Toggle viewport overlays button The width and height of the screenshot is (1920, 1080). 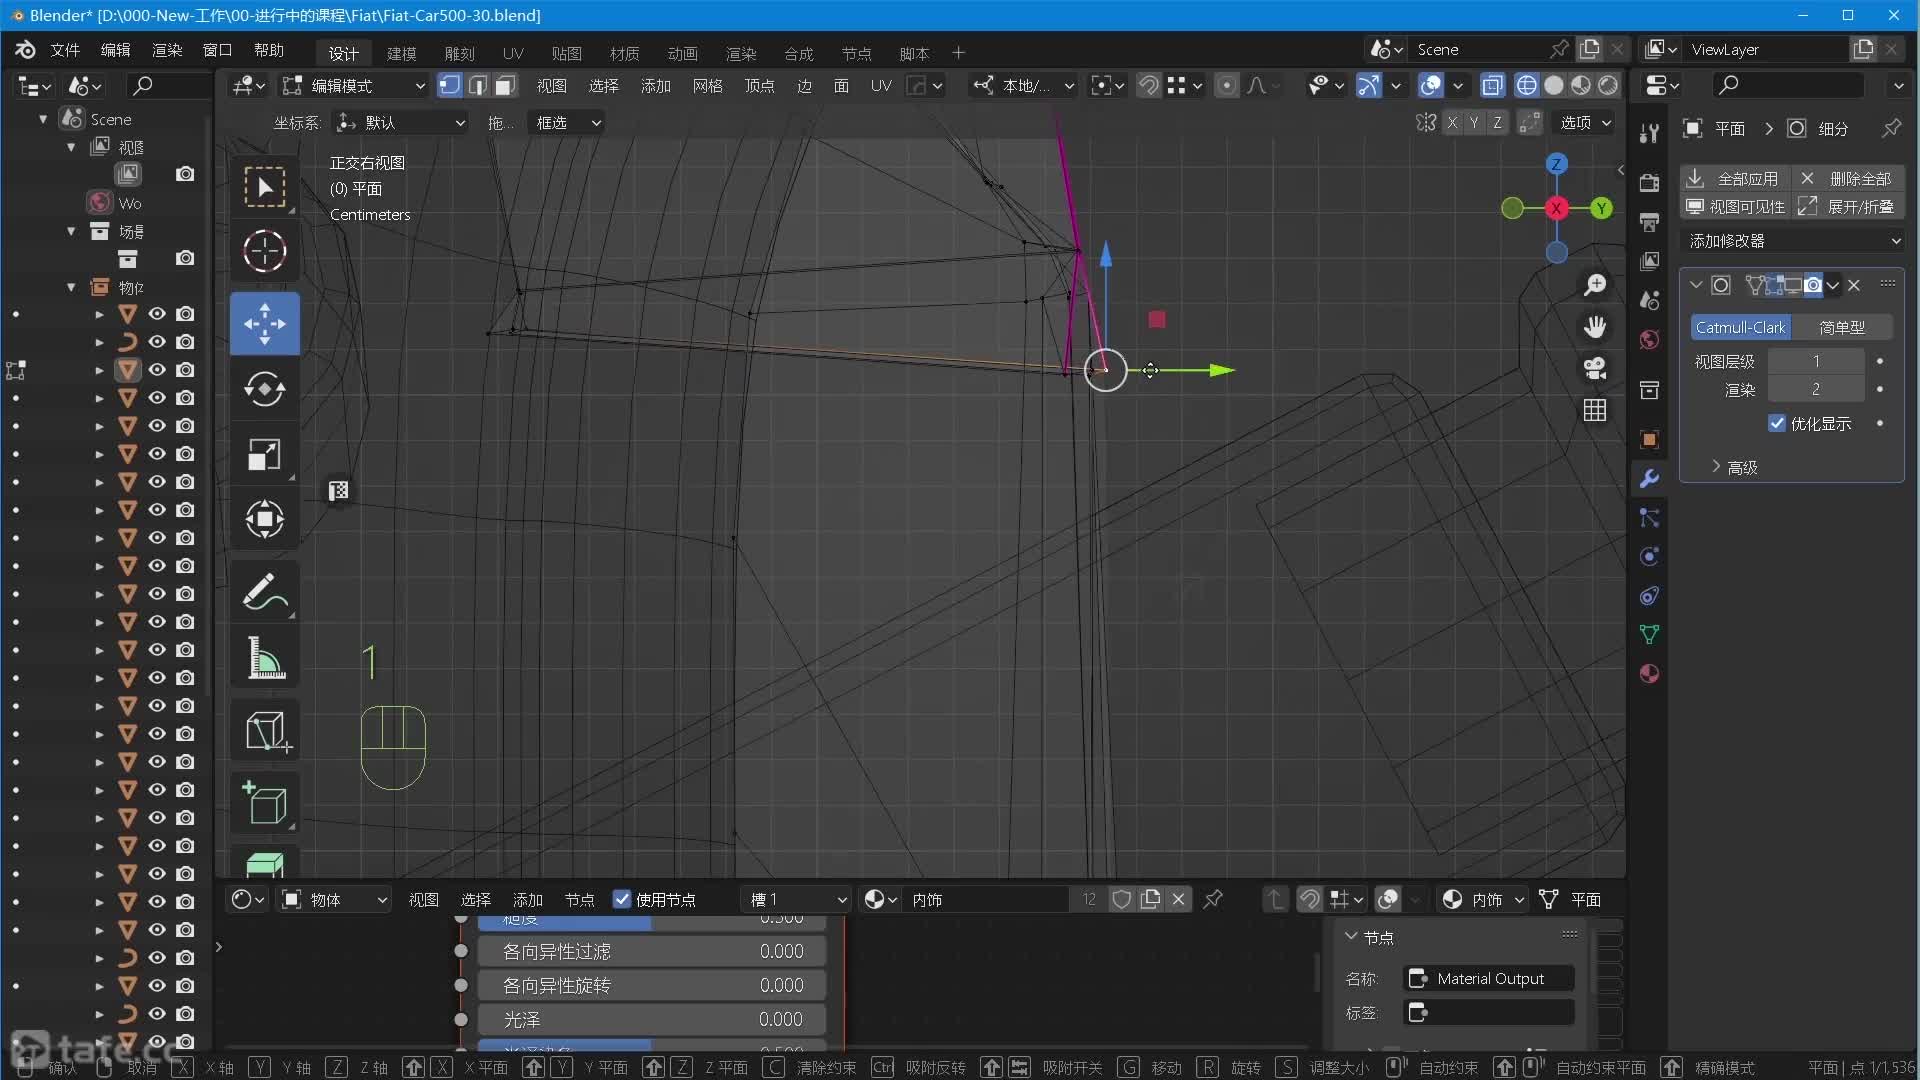click(x=1431, y=86)
